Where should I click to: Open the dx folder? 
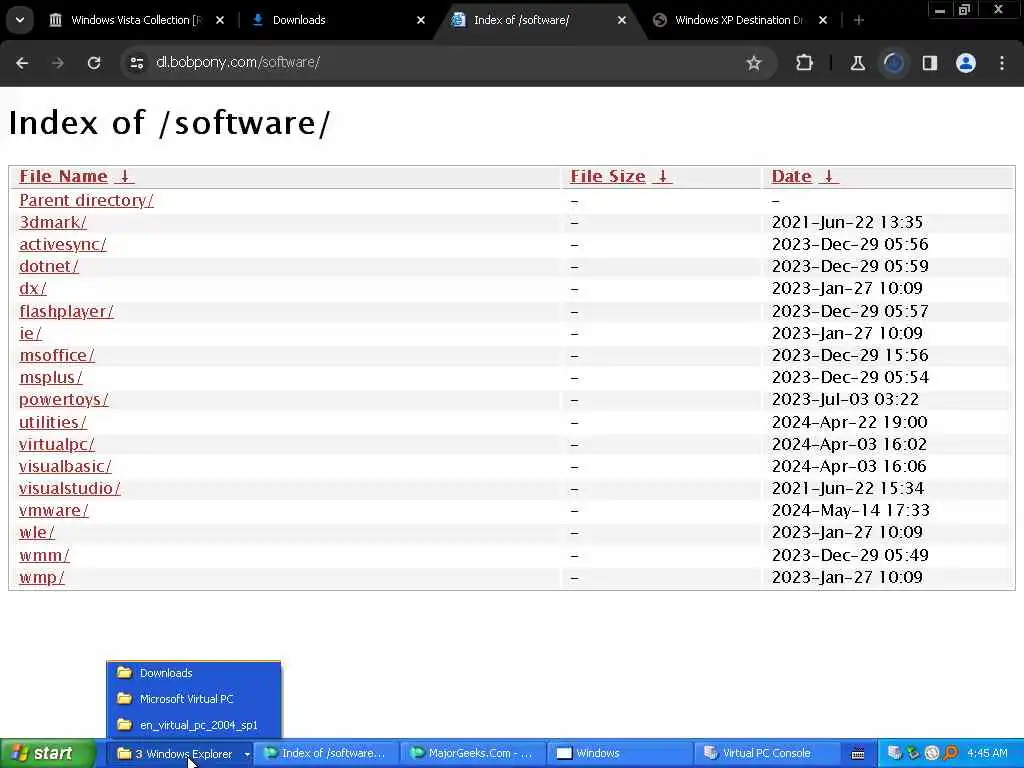[x=33, y=289]
